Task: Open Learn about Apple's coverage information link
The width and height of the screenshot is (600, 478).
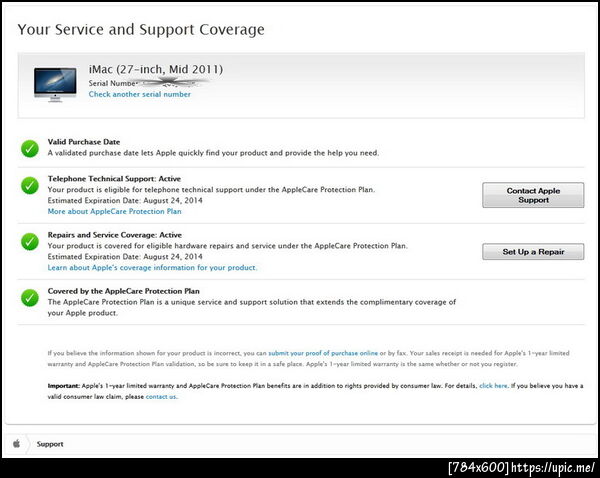Action: (152, 268)
